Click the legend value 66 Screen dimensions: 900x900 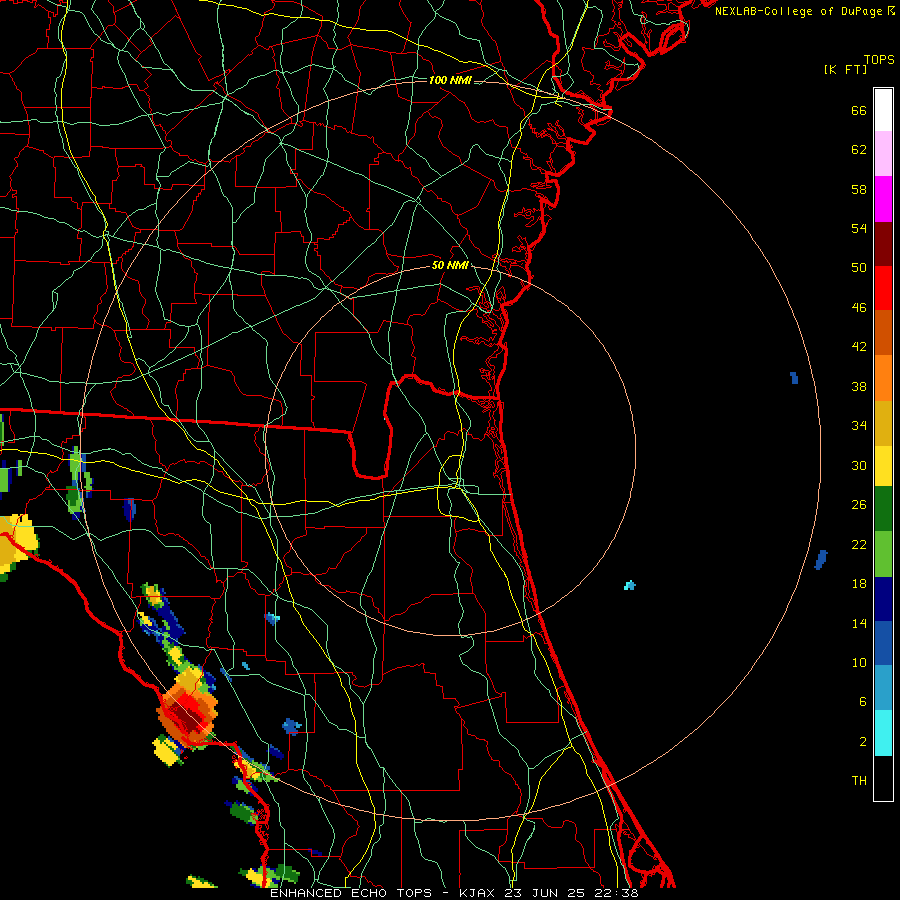pos(859,110)
